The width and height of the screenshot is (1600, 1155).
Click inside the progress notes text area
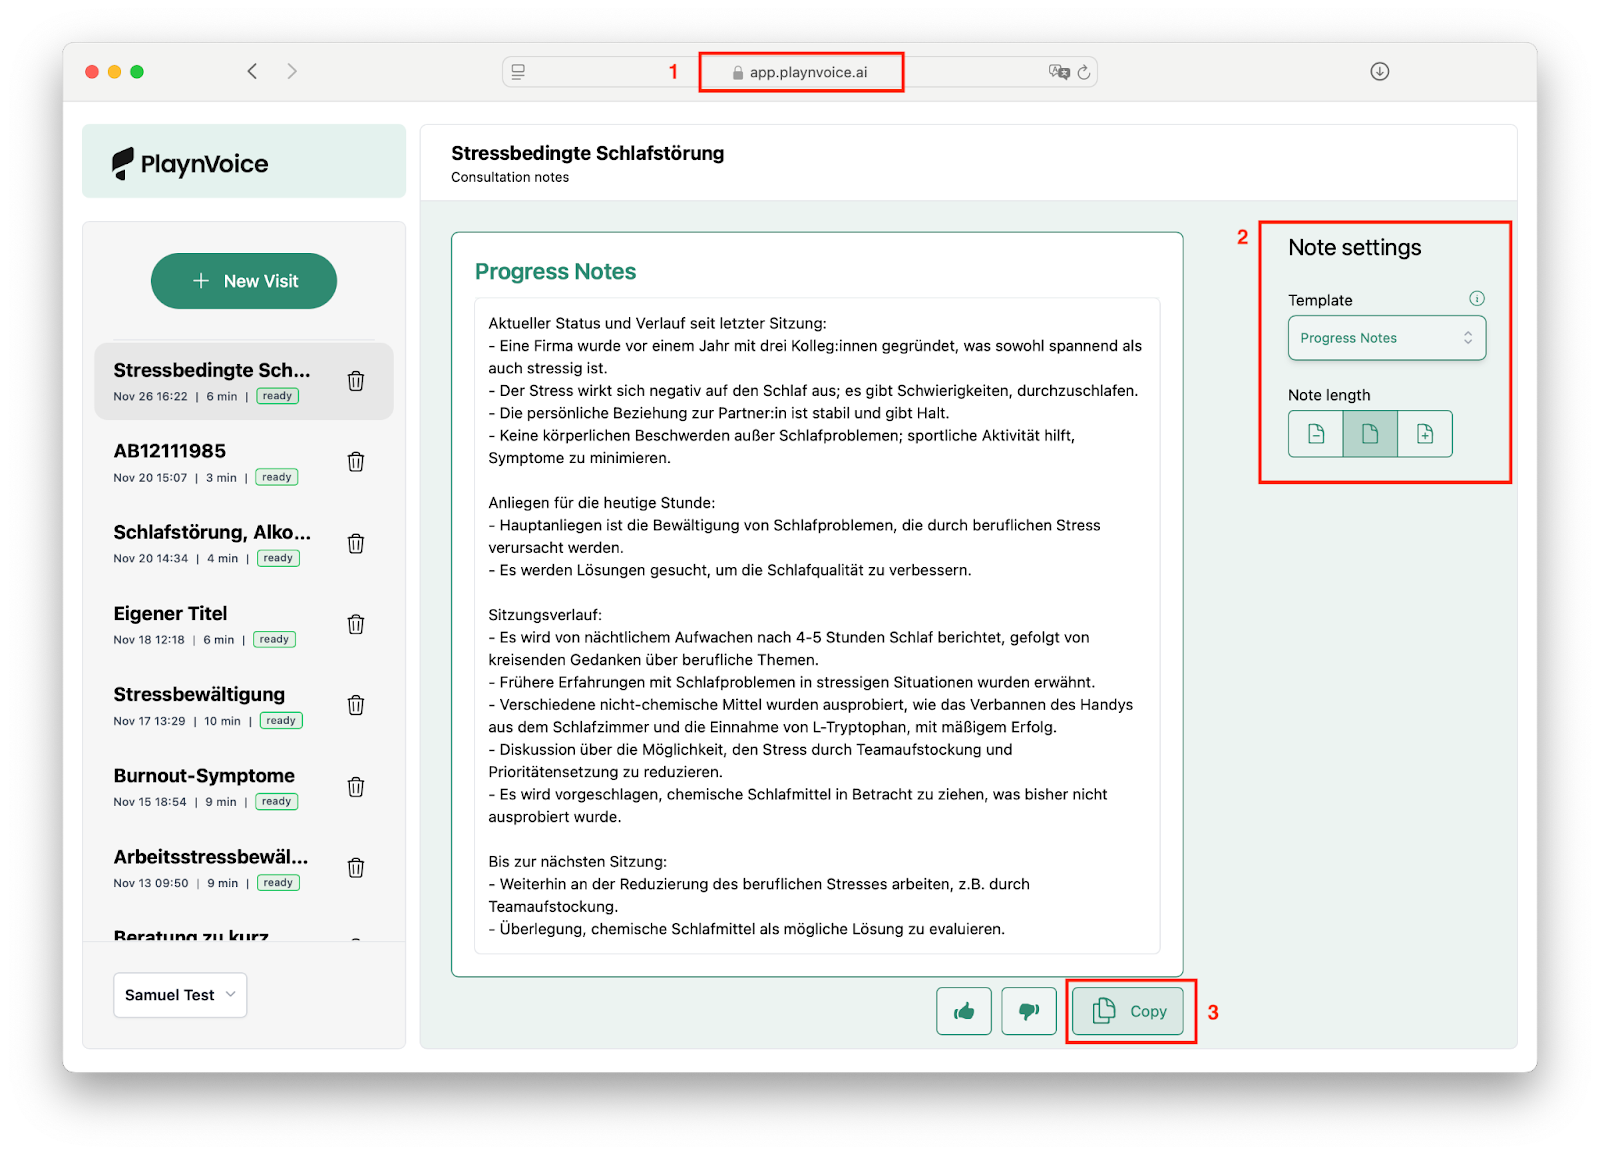[x=817, y=626]
